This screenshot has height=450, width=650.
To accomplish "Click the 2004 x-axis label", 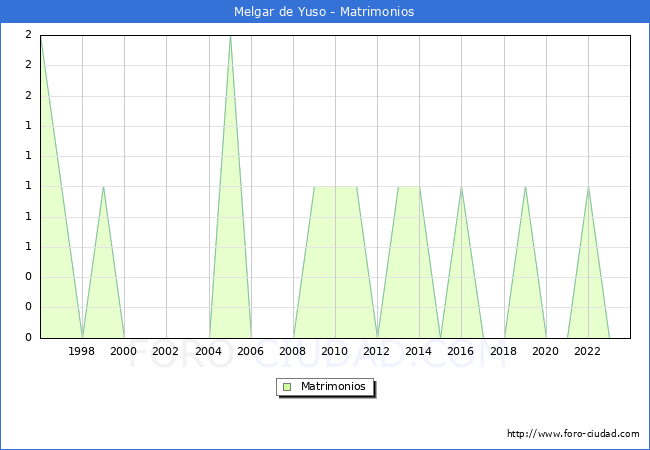I will click(x=209, y=351).
